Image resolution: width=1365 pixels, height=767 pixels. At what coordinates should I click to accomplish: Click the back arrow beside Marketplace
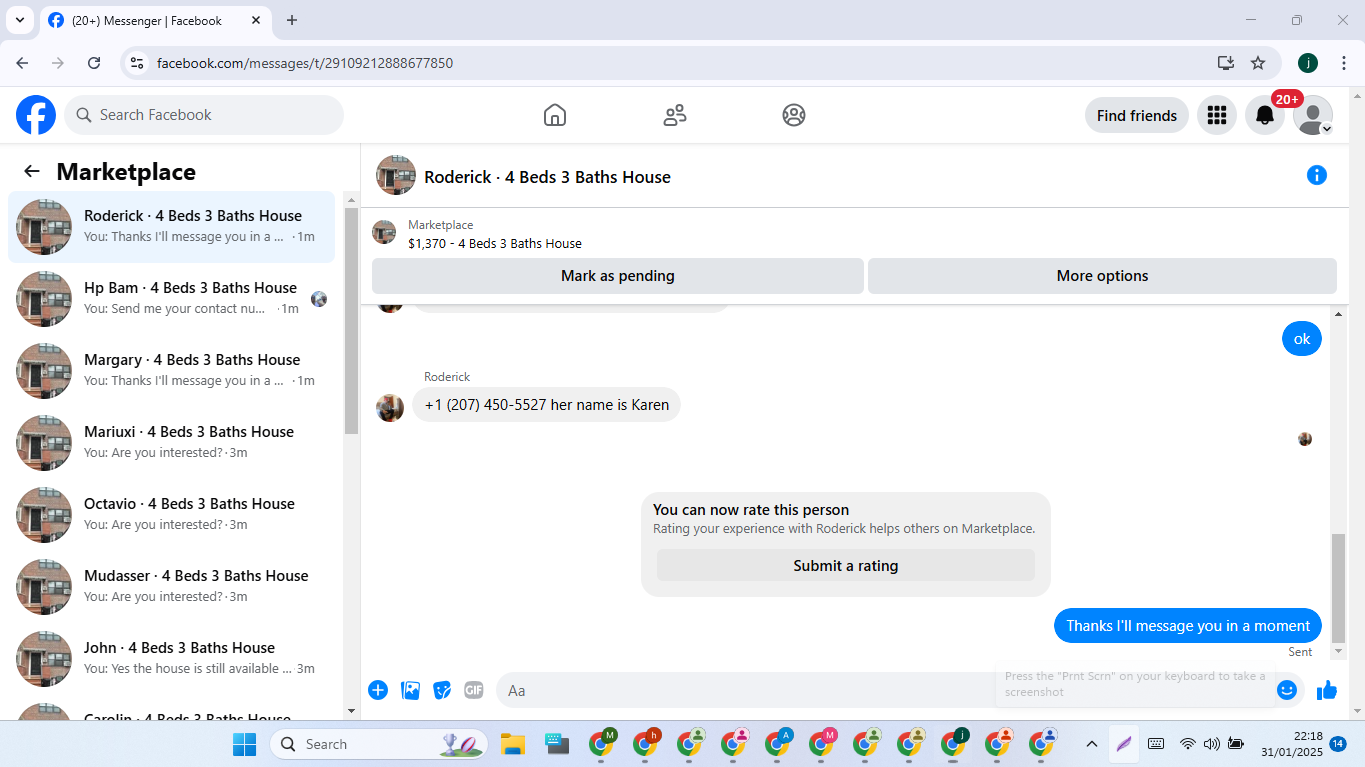pos(32,172)
